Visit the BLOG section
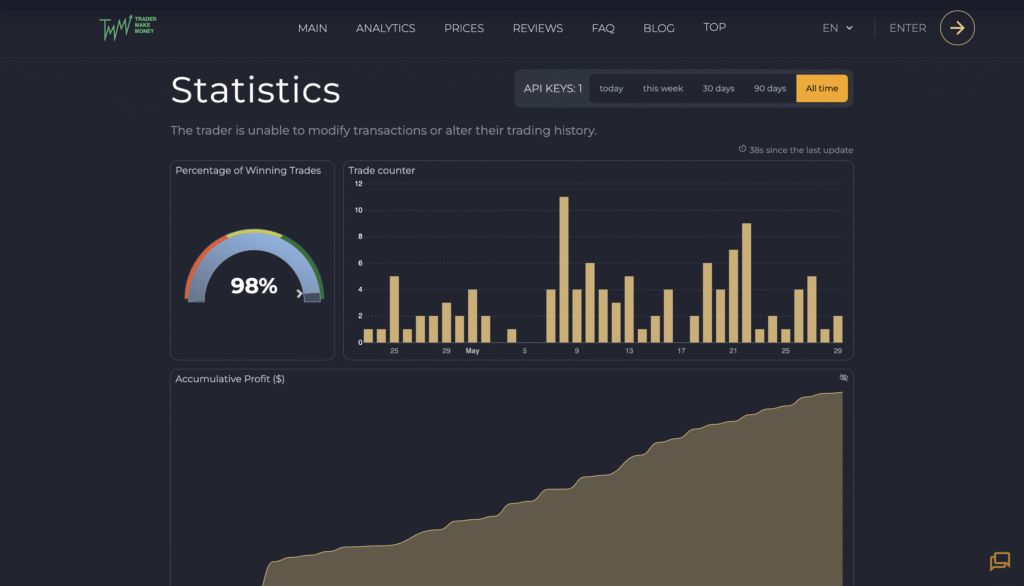 [x=659, y=28]
